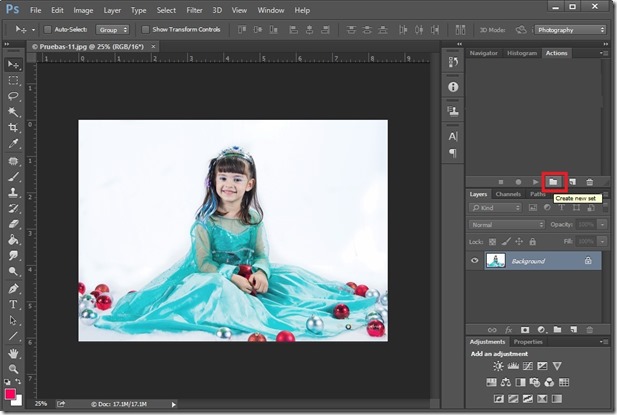Select the Brush tool

tap(13, 177)
